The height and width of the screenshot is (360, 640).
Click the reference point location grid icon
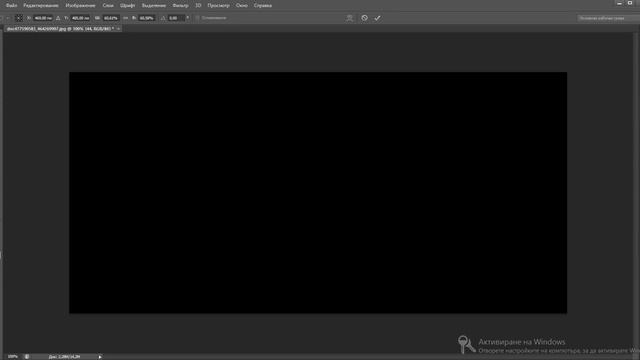click(x=19, y=18)
